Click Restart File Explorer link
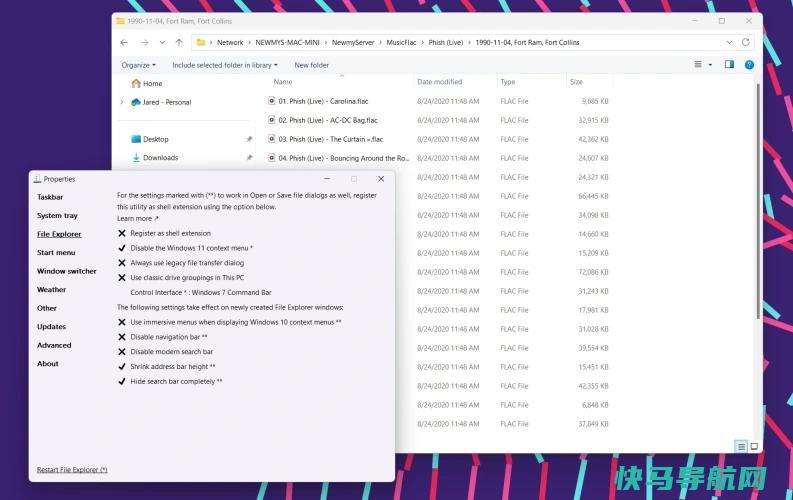The width and height of the screenshot is (793, 500). (x=72, y=470)
